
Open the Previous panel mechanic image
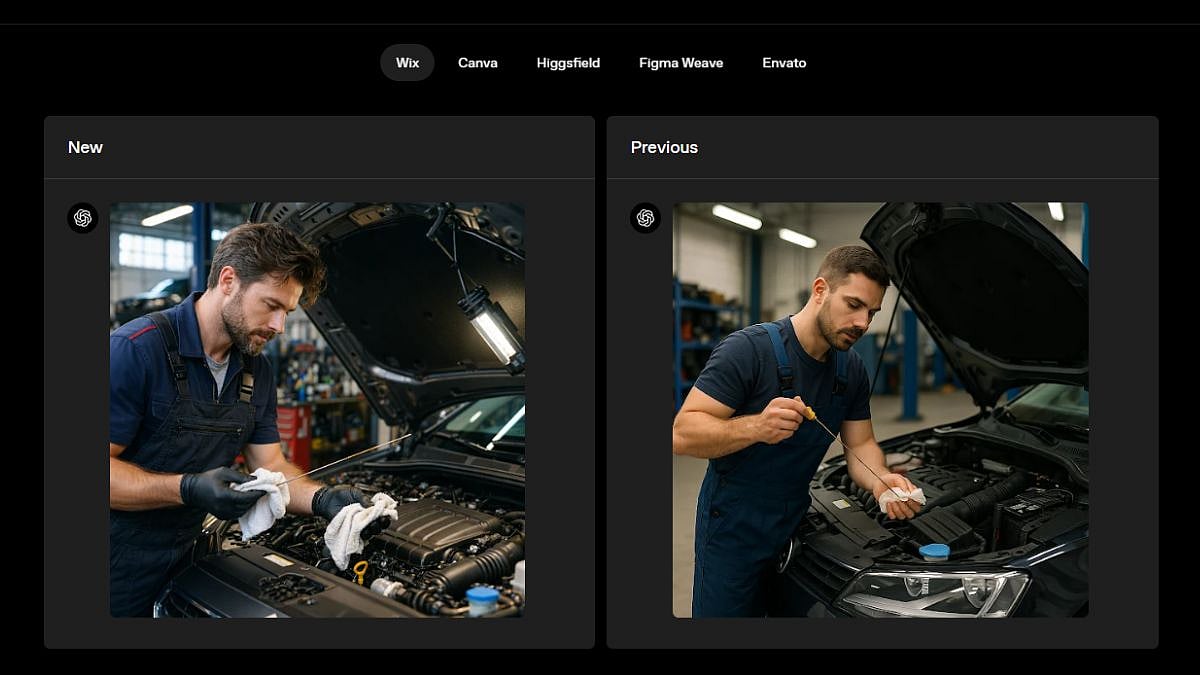pos(880,410)
